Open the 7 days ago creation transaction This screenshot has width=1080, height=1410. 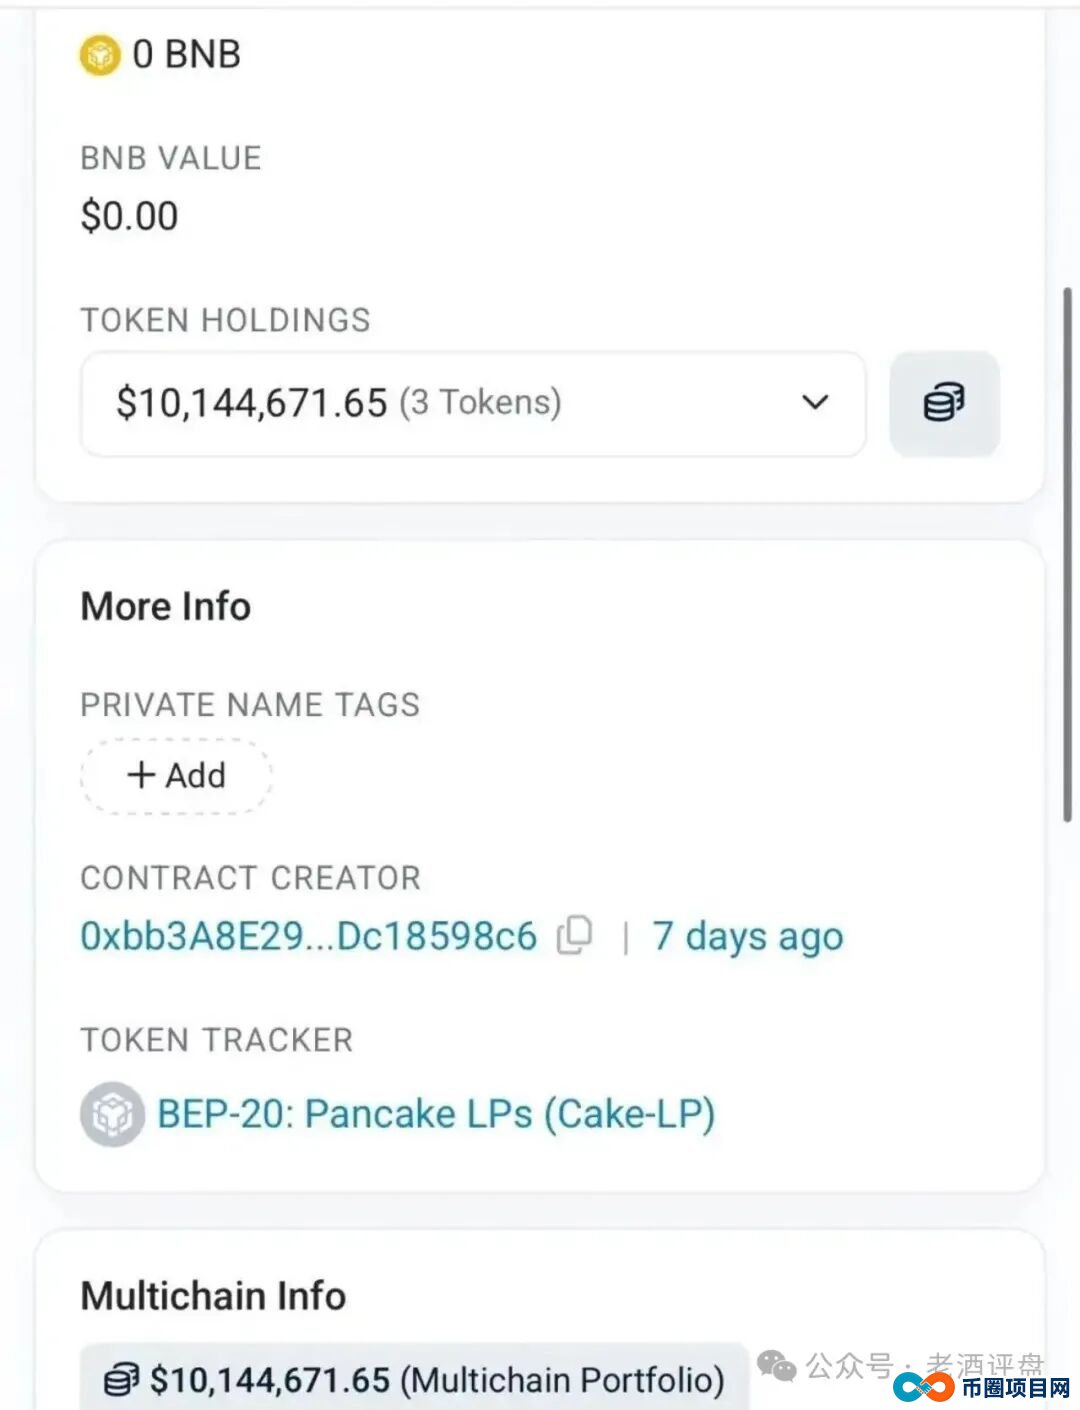pos(748,937)
